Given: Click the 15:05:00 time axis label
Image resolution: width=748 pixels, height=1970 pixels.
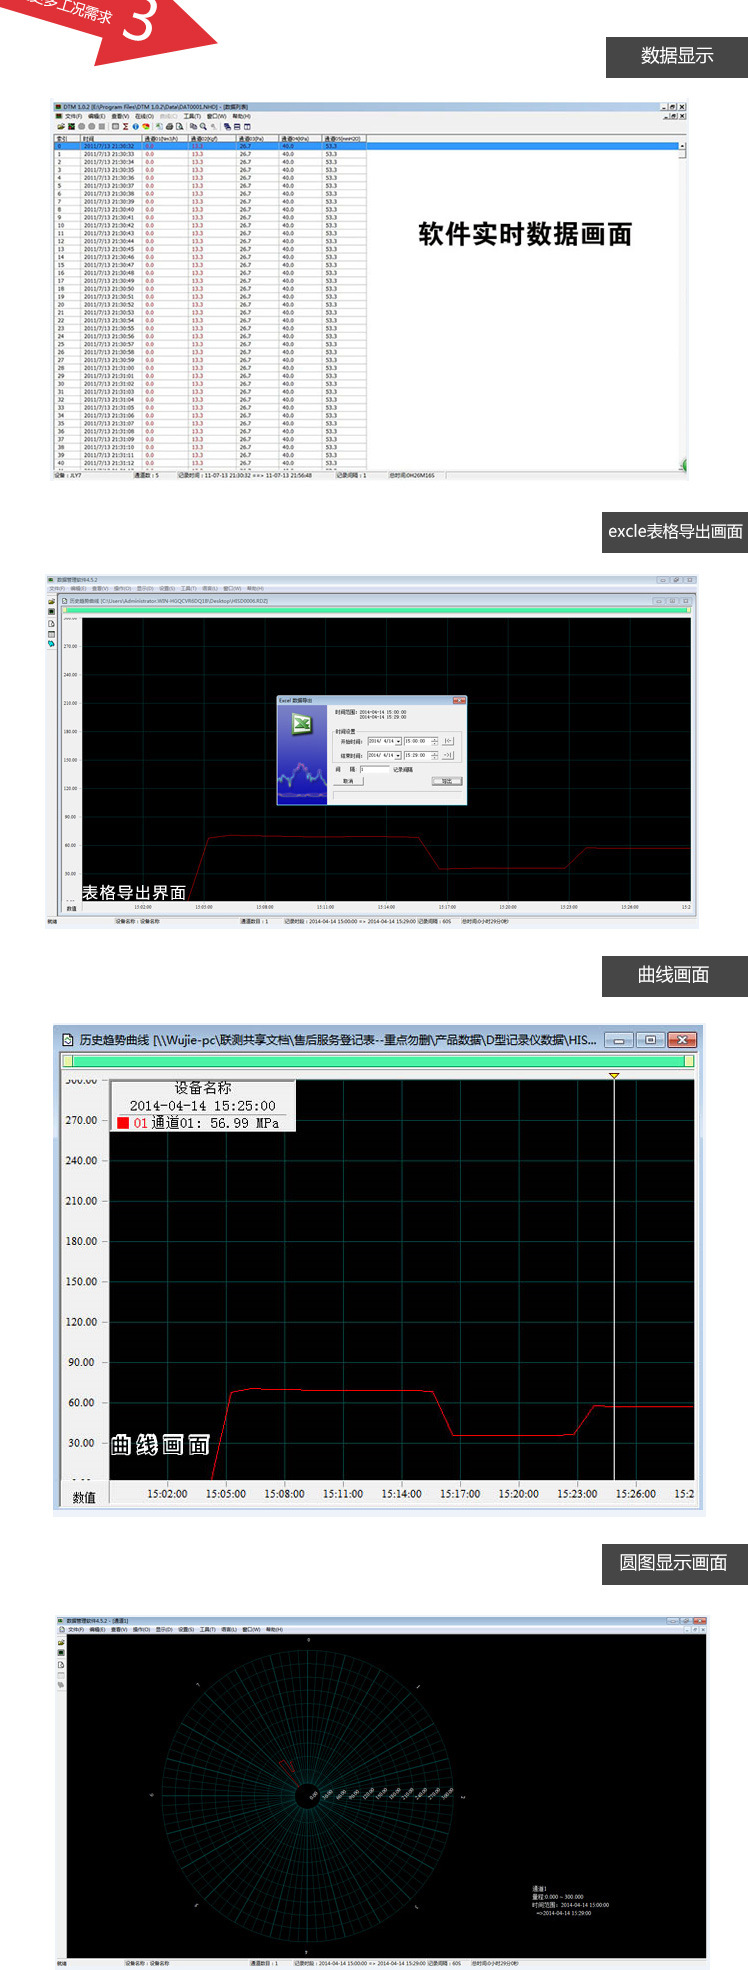Looking at the screenshot, I should [226, 1494].
